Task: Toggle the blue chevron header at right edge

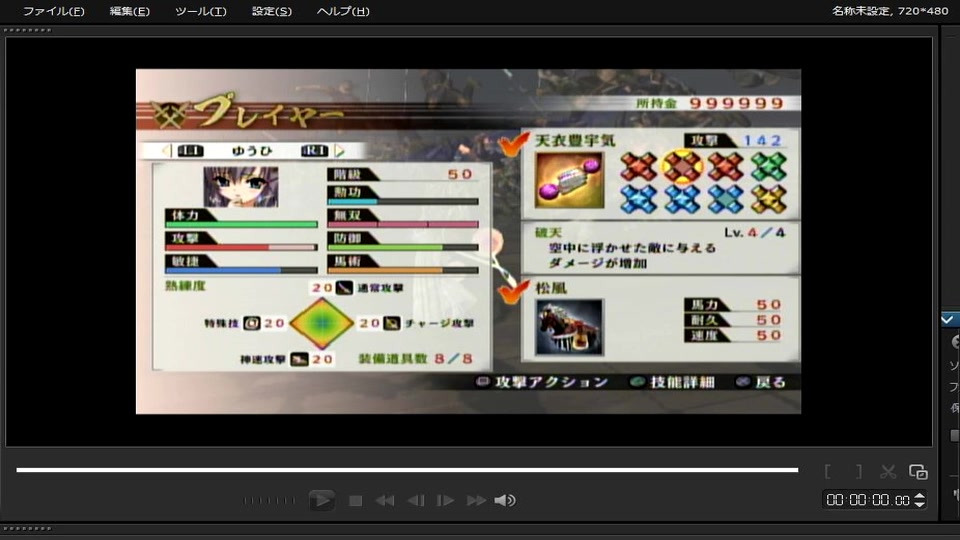Action: [950, 319]
